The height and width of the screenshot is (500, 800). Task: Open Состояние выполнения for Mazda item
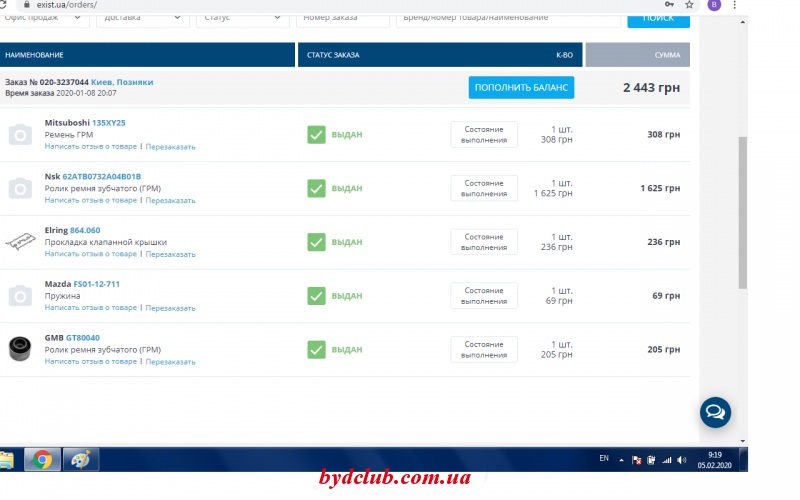484,296
